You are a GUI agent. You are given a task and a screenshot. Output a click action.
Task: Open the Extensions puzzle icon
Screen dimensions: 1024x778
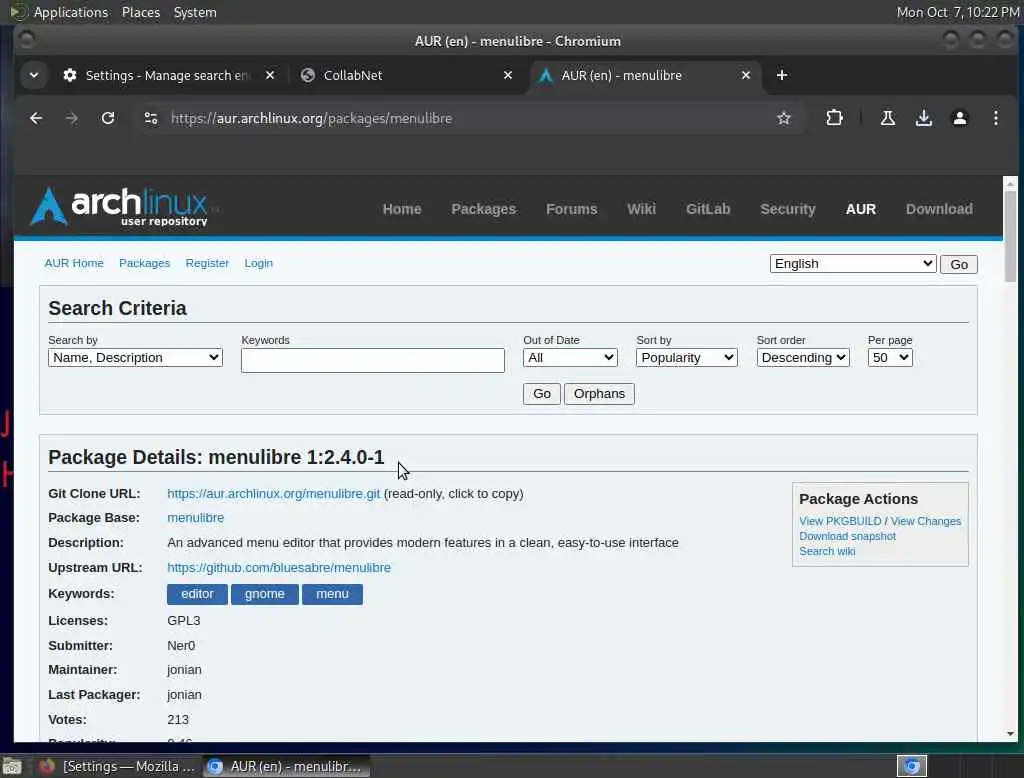(834, 118)
